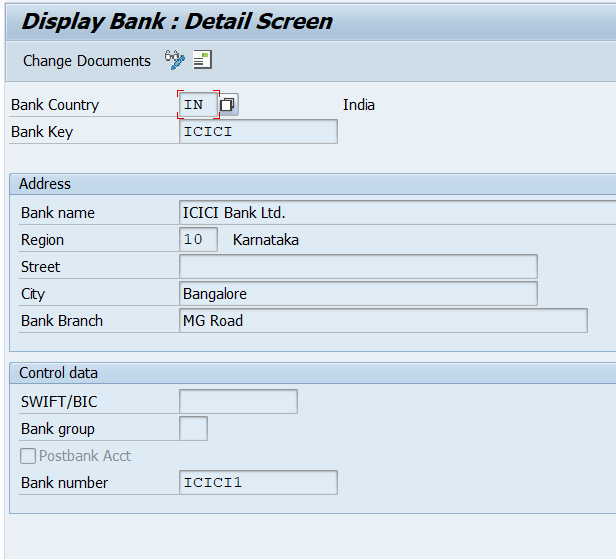Click the Bank Country label
The height and width of the screenshot is (559, 616).
point(55,105)
